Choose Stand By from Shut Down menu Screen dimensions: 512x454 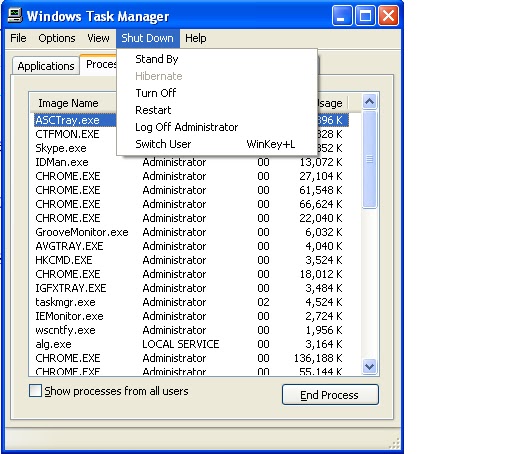pyautogui.click(x=217, y=59)
